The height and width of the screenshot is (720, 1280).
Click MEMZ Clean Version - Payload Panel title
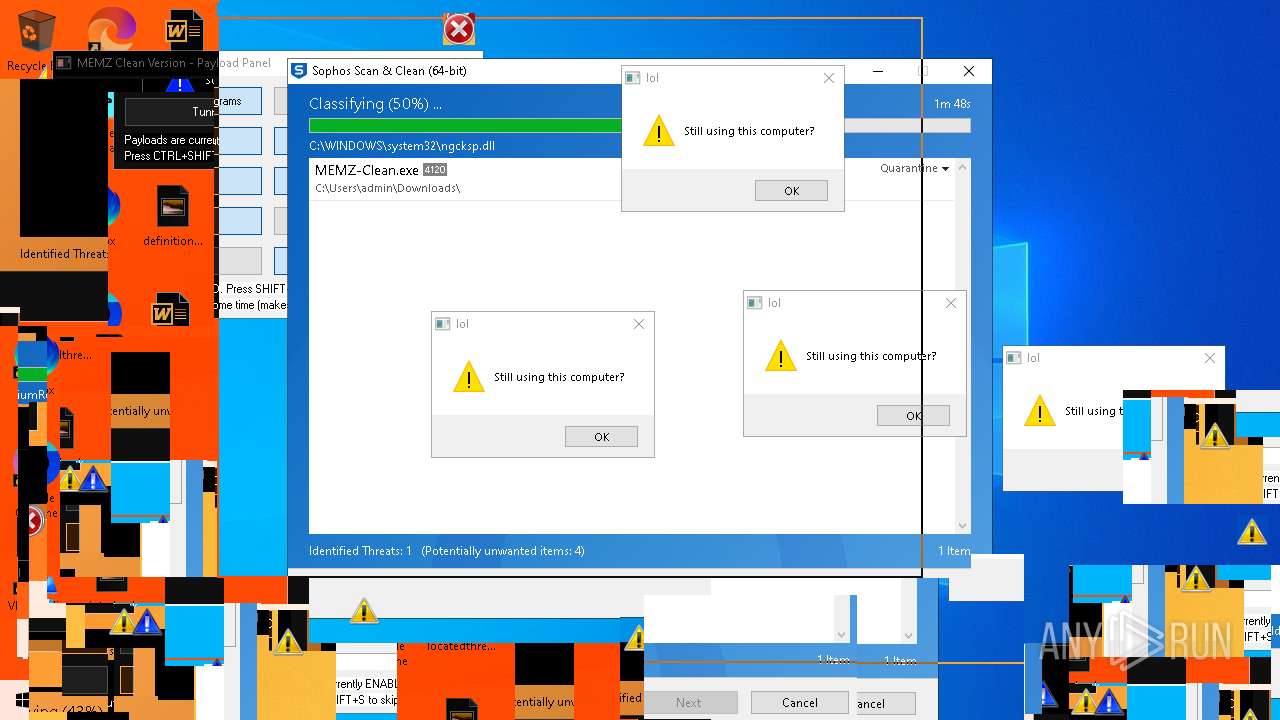point(174,63)
